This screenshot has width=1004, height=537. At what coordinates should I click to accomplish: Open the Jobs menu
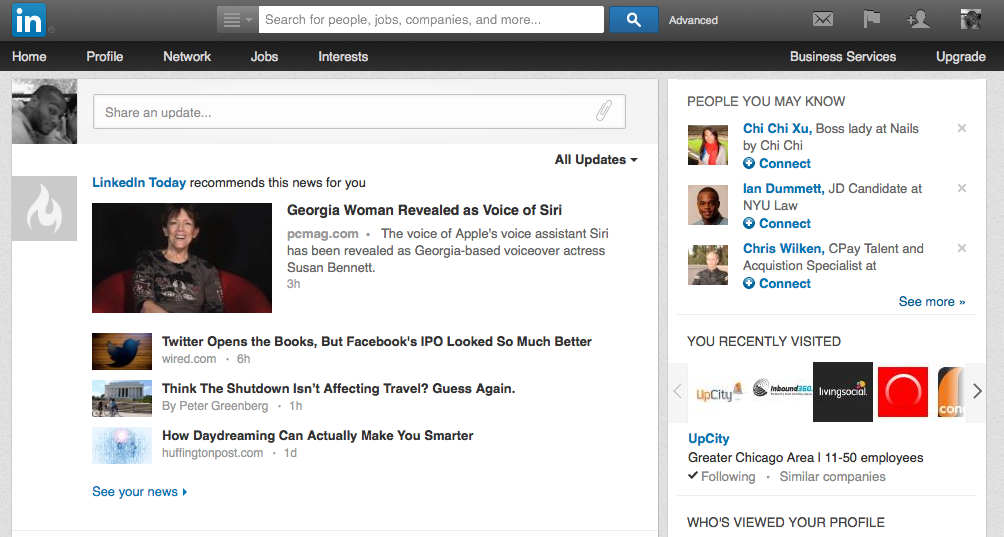264,56
